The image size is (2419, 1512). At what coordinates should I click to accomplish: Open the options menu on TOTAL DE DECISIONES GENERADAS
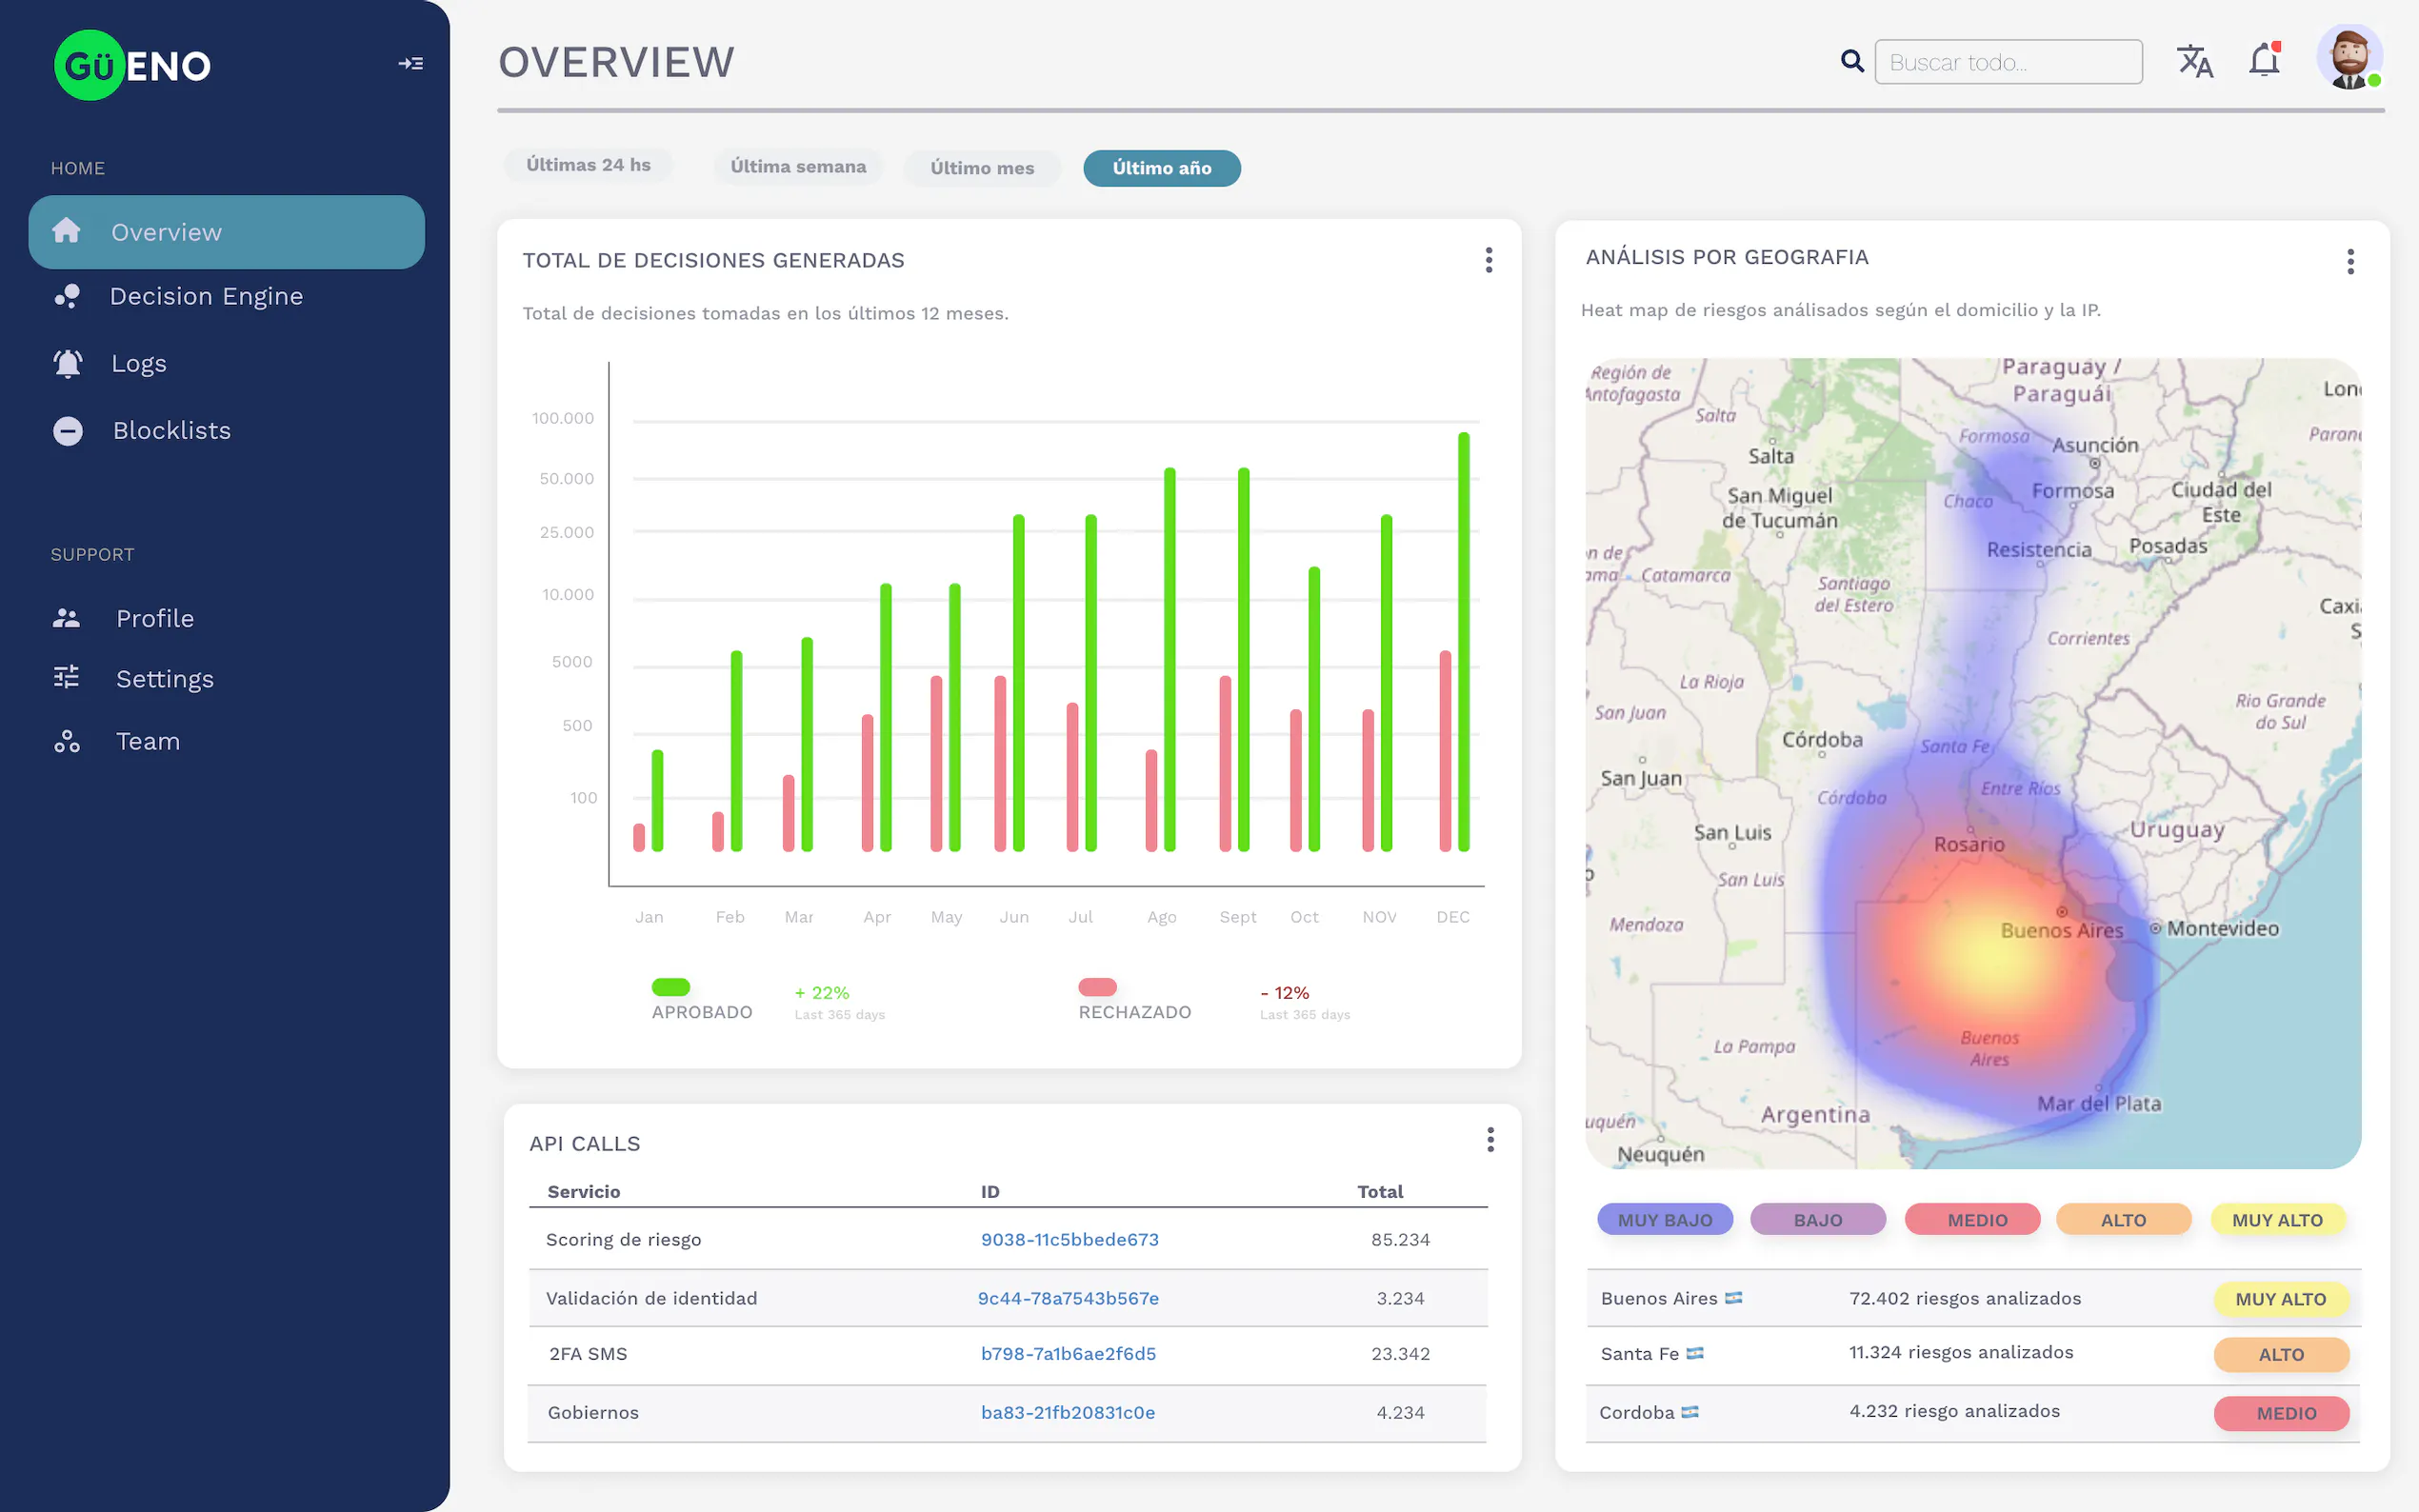[x=1489, y=260]
